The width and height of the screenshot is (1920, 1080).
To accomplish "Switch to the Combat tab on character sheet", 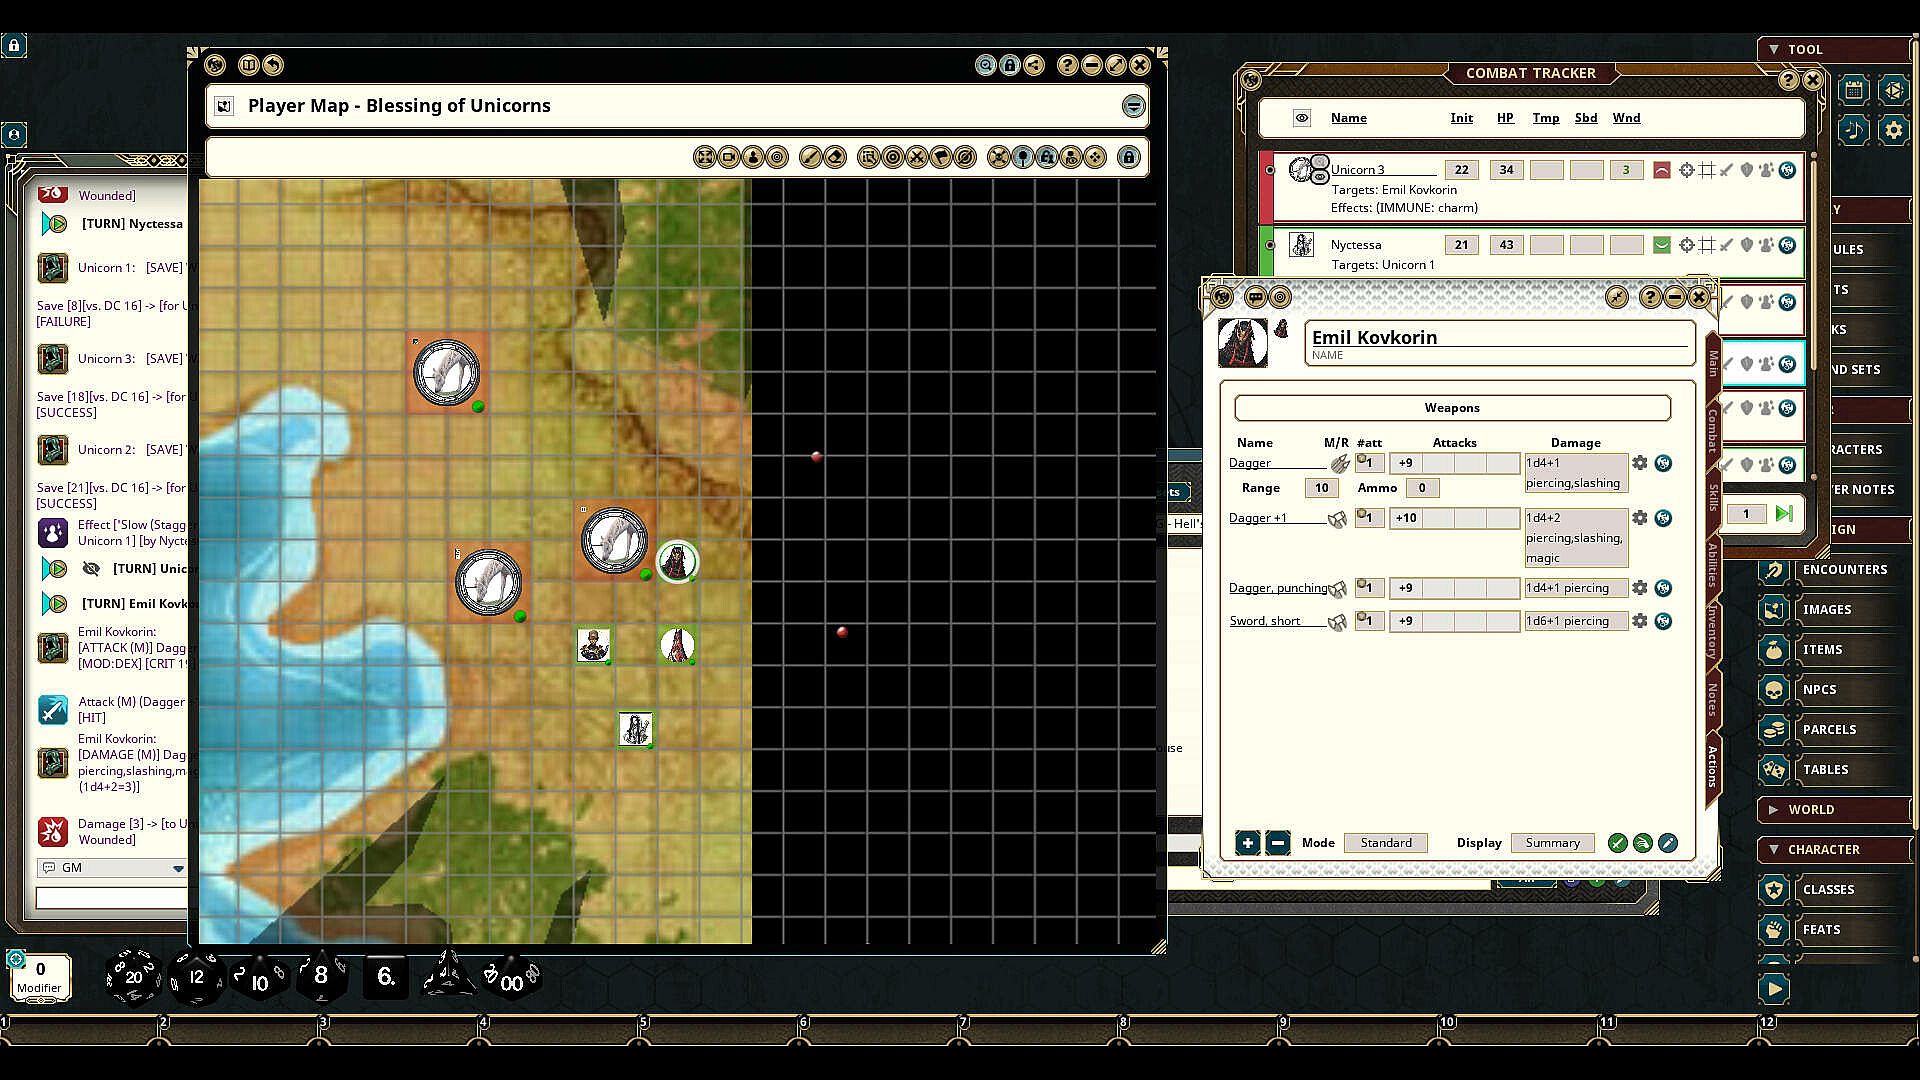I will 1712,430.
